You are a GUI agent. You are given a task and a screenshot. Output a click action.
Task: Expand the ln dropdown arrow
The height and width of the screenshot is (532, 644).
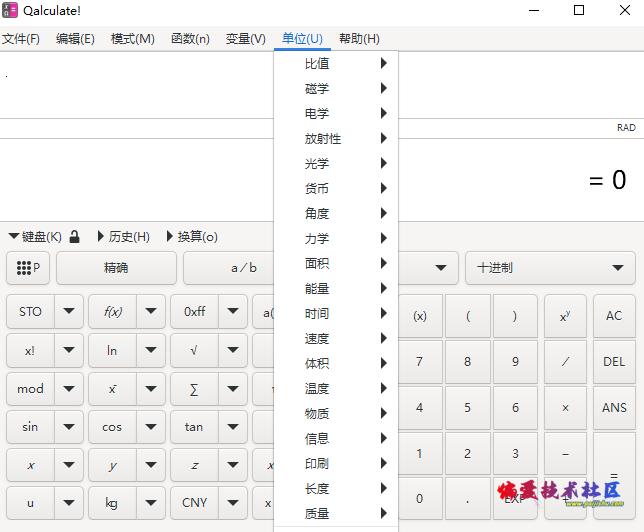click(x=151, y=350)
